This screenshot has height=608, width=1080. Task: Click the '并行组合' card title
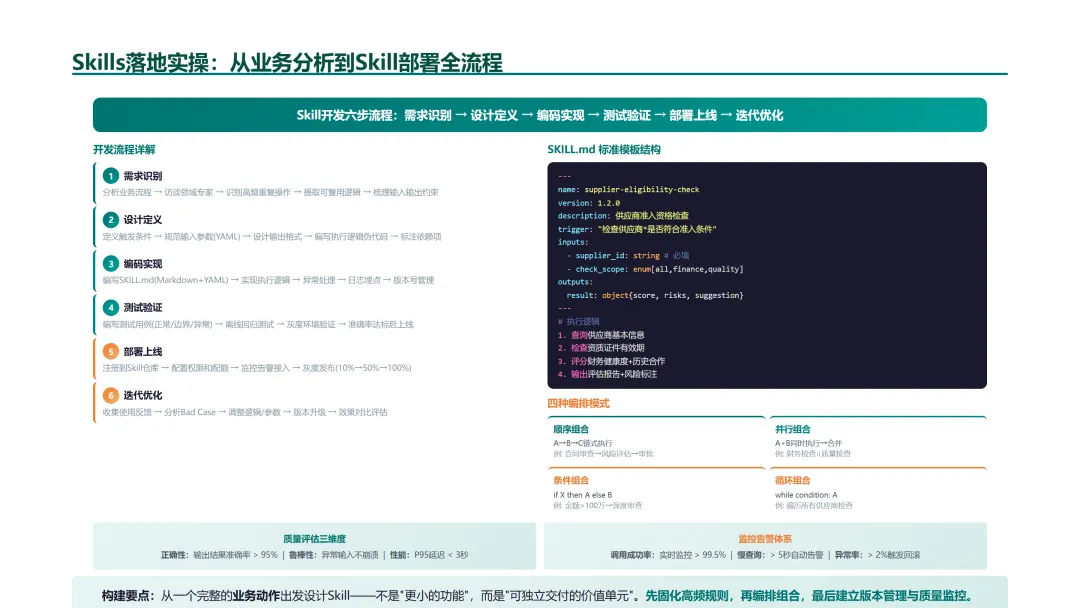[793, 429]
